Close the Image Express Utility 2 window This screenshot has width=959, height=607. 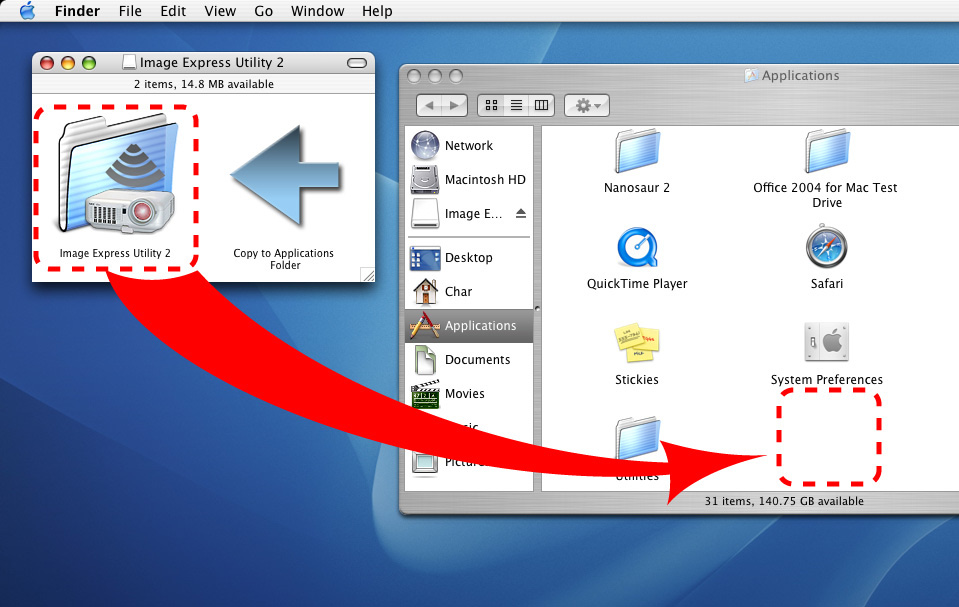pos(47,62)
